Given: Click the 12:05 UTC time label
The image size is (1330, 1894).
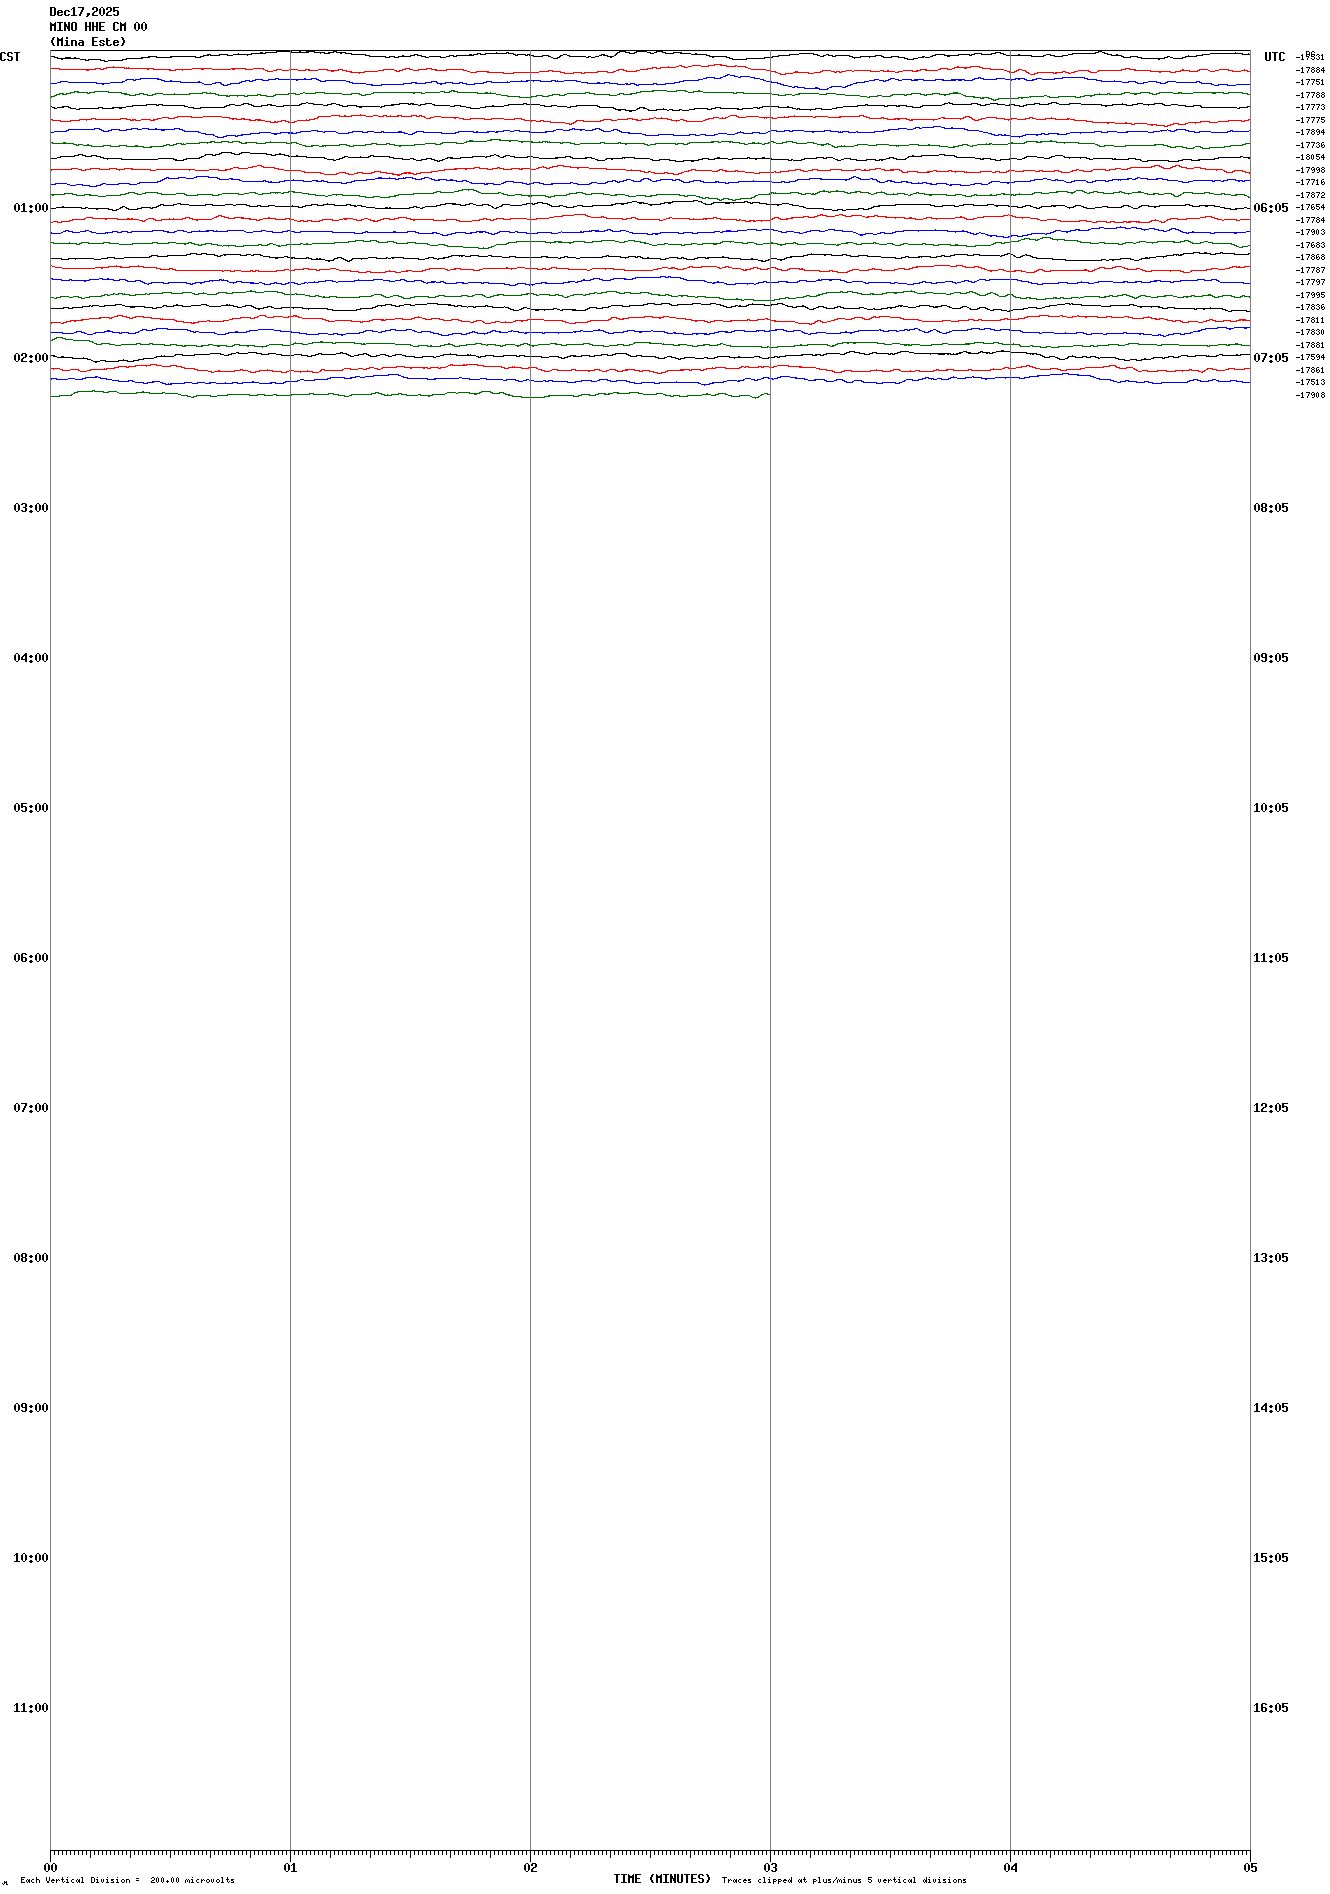Looking at the screenshot, I should (x=1271, y=1108).
